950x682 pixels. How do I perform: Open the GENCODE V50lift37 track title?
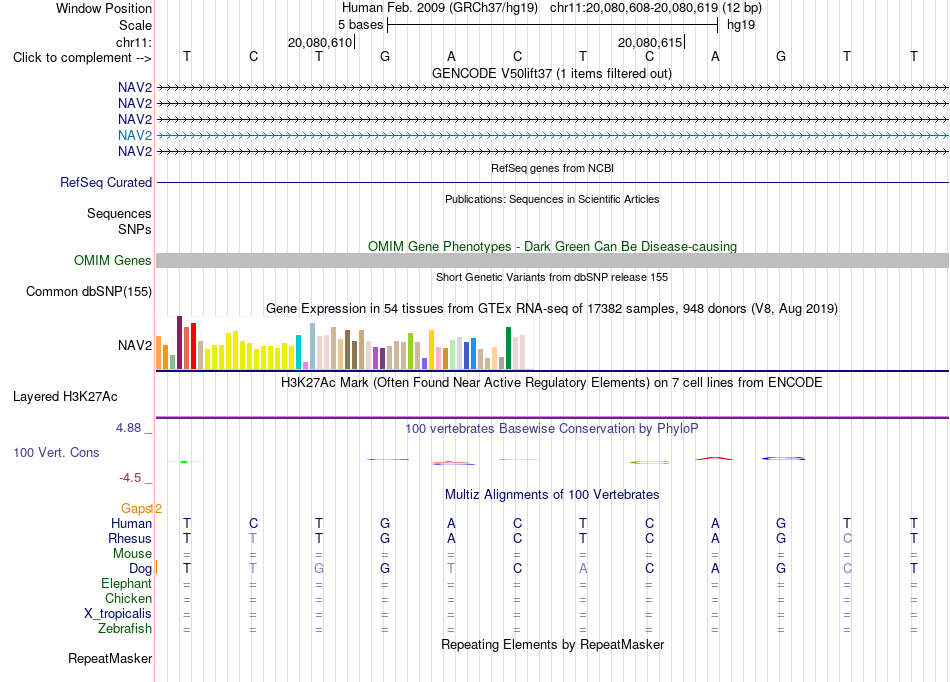[551, 73]
